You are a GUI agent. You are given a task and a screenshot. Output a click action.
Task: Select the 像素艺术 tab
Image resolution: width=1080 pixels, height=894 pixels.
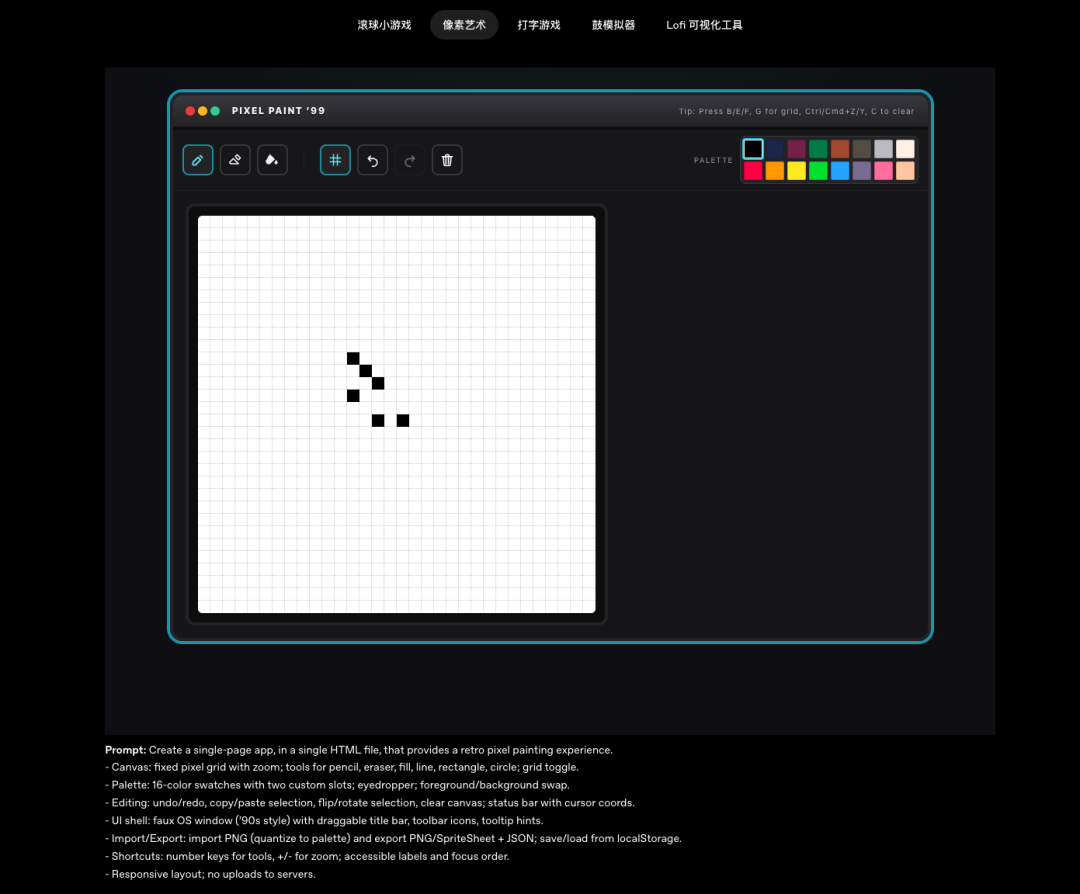click(x=464, y=25)
